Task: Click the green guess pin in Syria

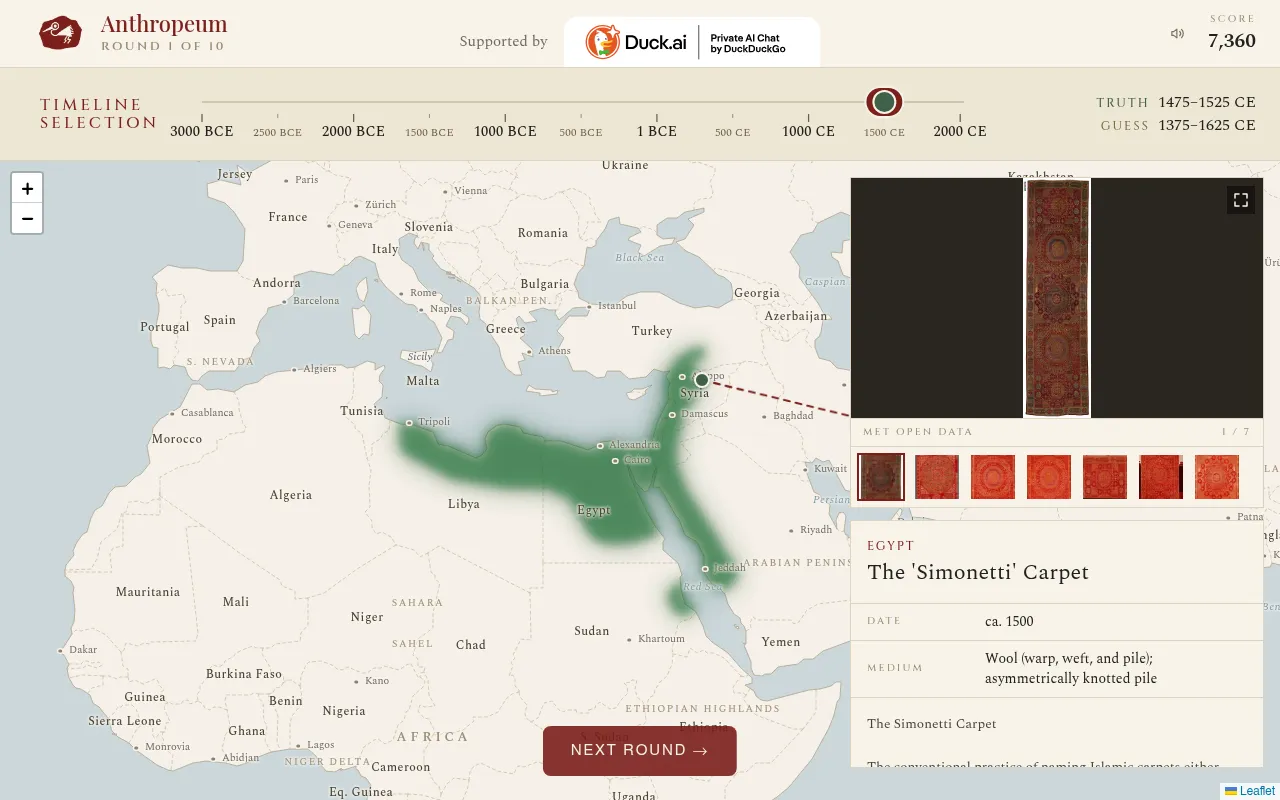Action: pyautogui.click(x=702, y=380)
